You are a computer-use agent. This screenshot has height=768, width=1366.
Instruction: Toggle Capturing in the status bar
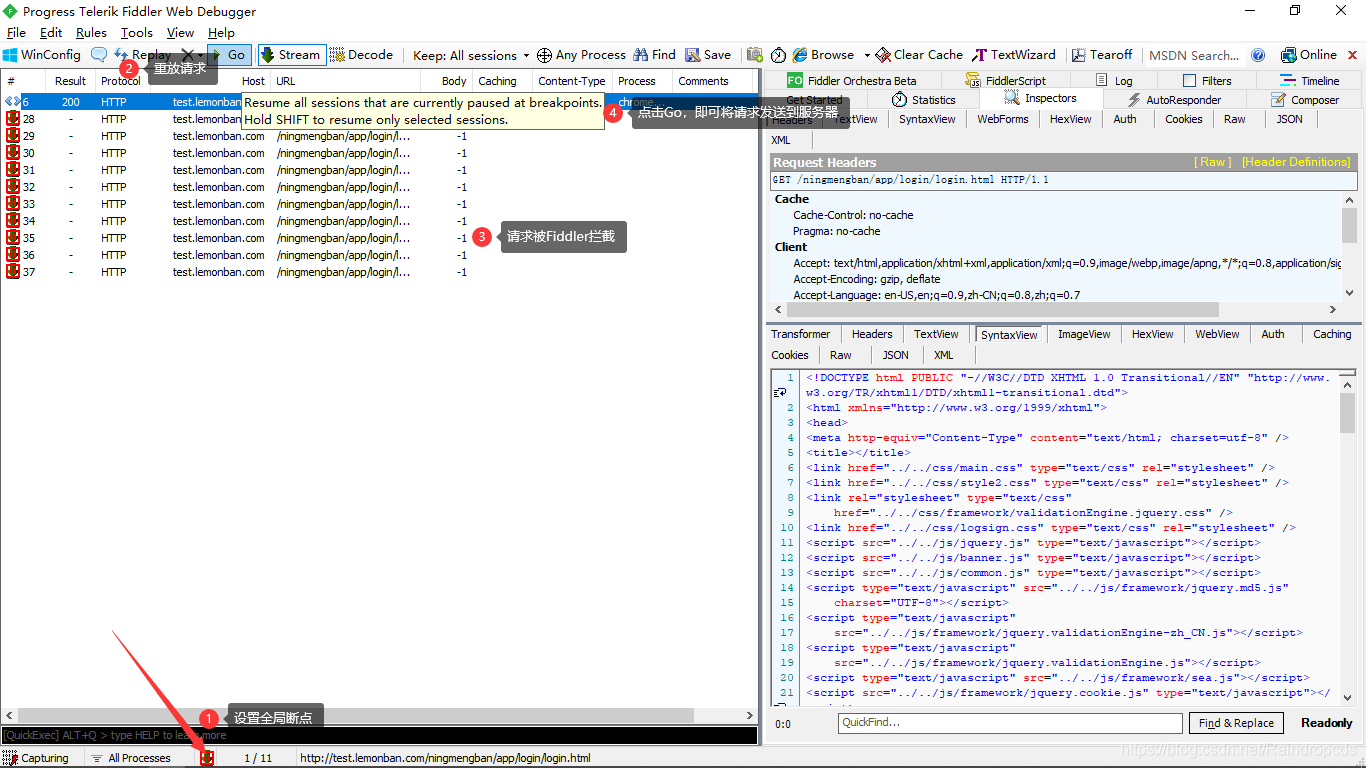(36, 758)
